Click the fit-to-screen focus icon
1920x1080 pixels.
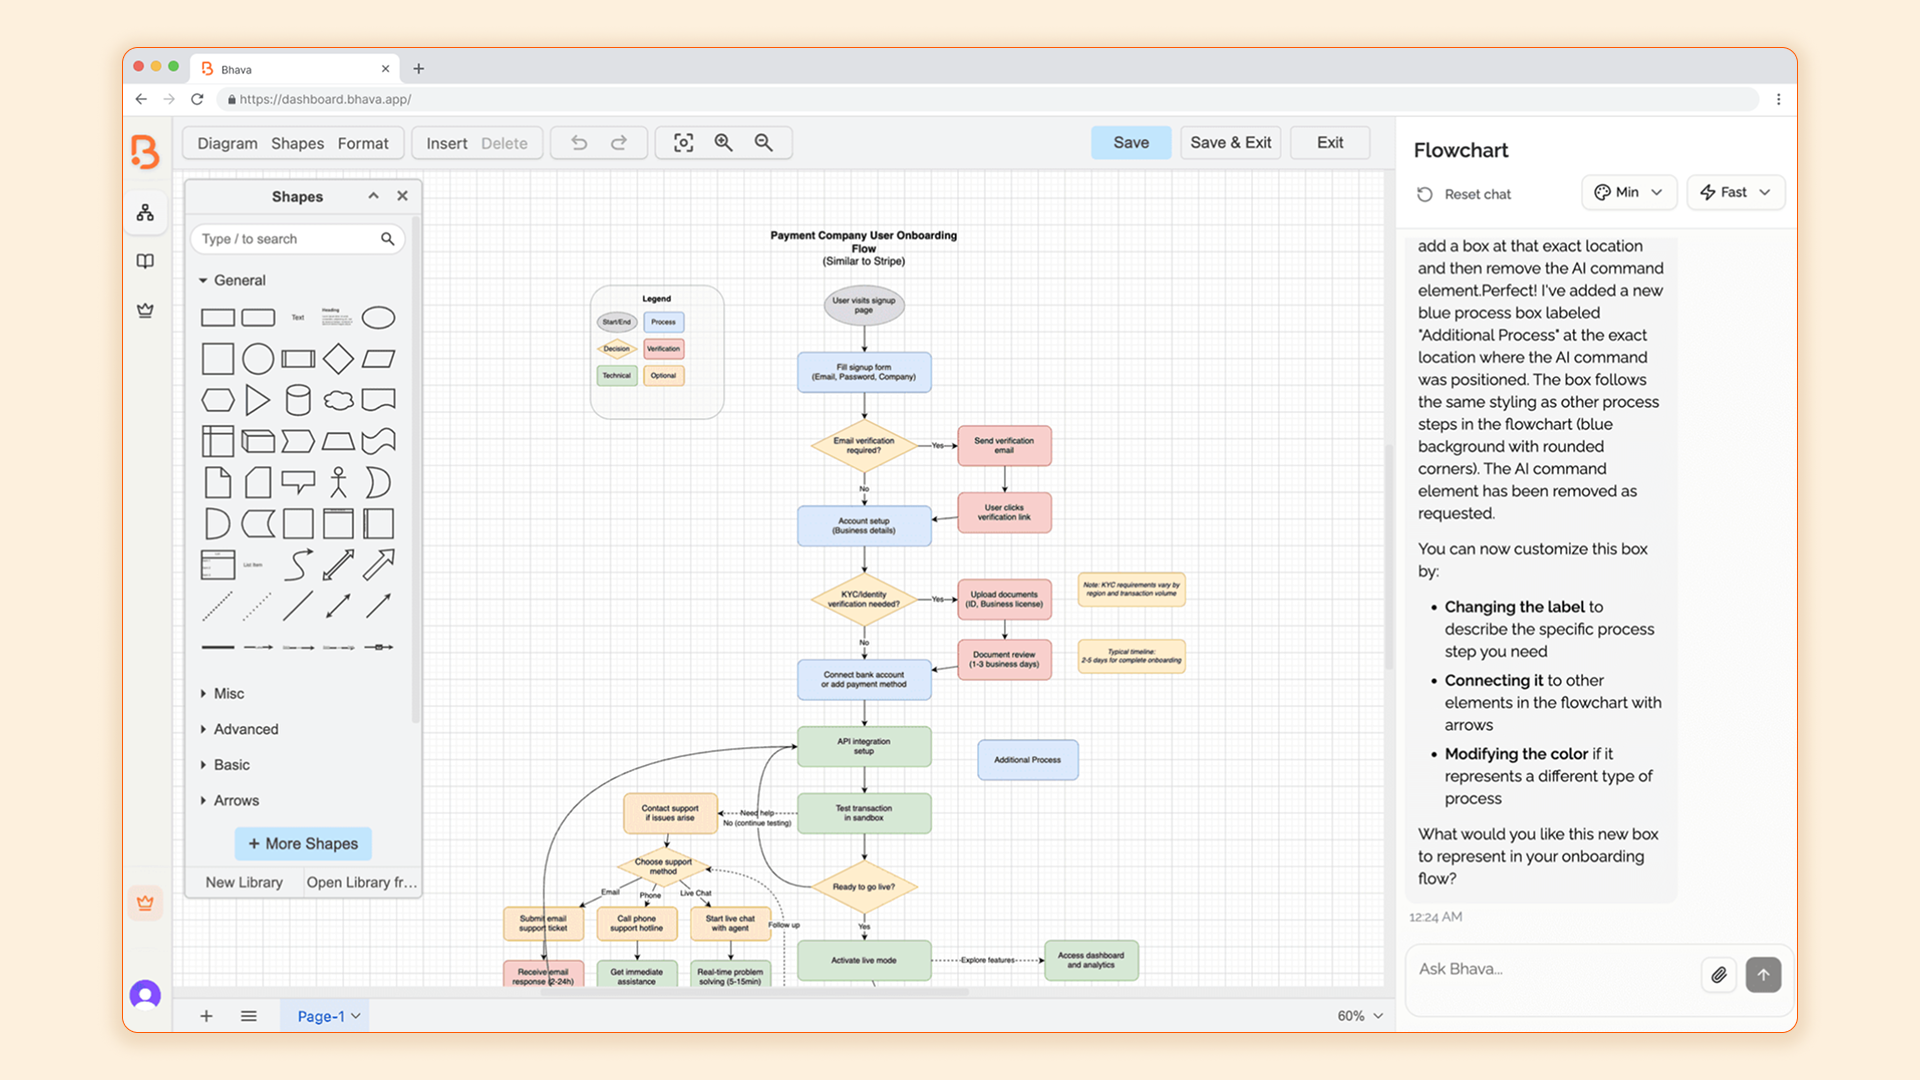pyautogui.click(x=683, y=143)
